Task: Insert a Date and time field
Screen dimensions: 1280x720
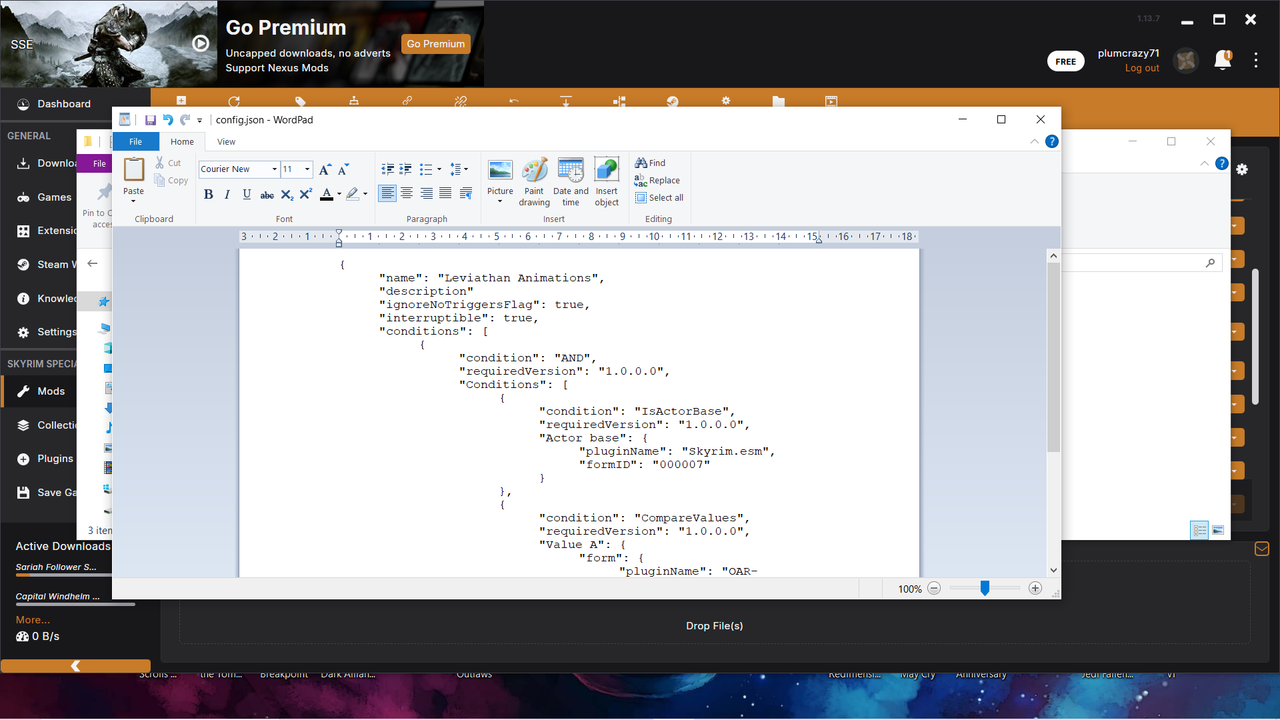Action: [570, 181]
